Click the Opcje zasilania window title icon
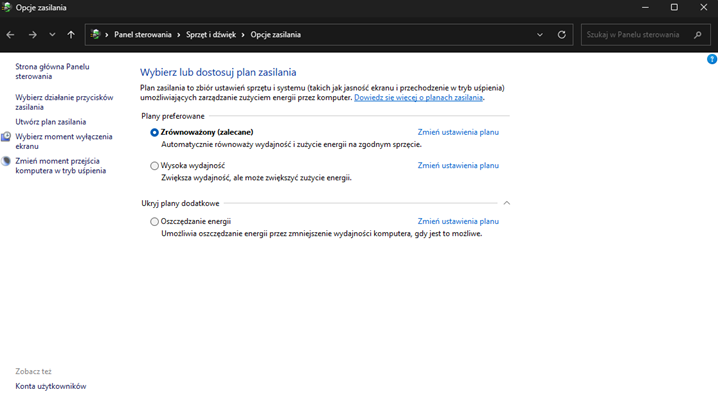 click(x=6, y=7)
